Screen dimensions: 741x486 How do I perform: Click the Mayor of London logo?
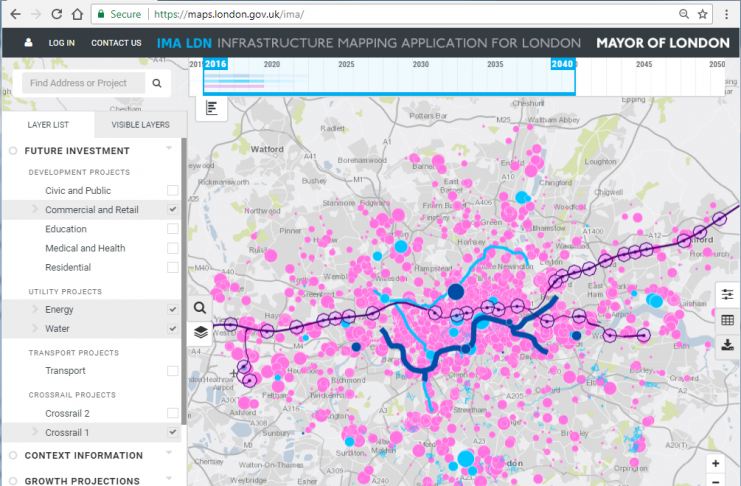(x=663, y=43)
